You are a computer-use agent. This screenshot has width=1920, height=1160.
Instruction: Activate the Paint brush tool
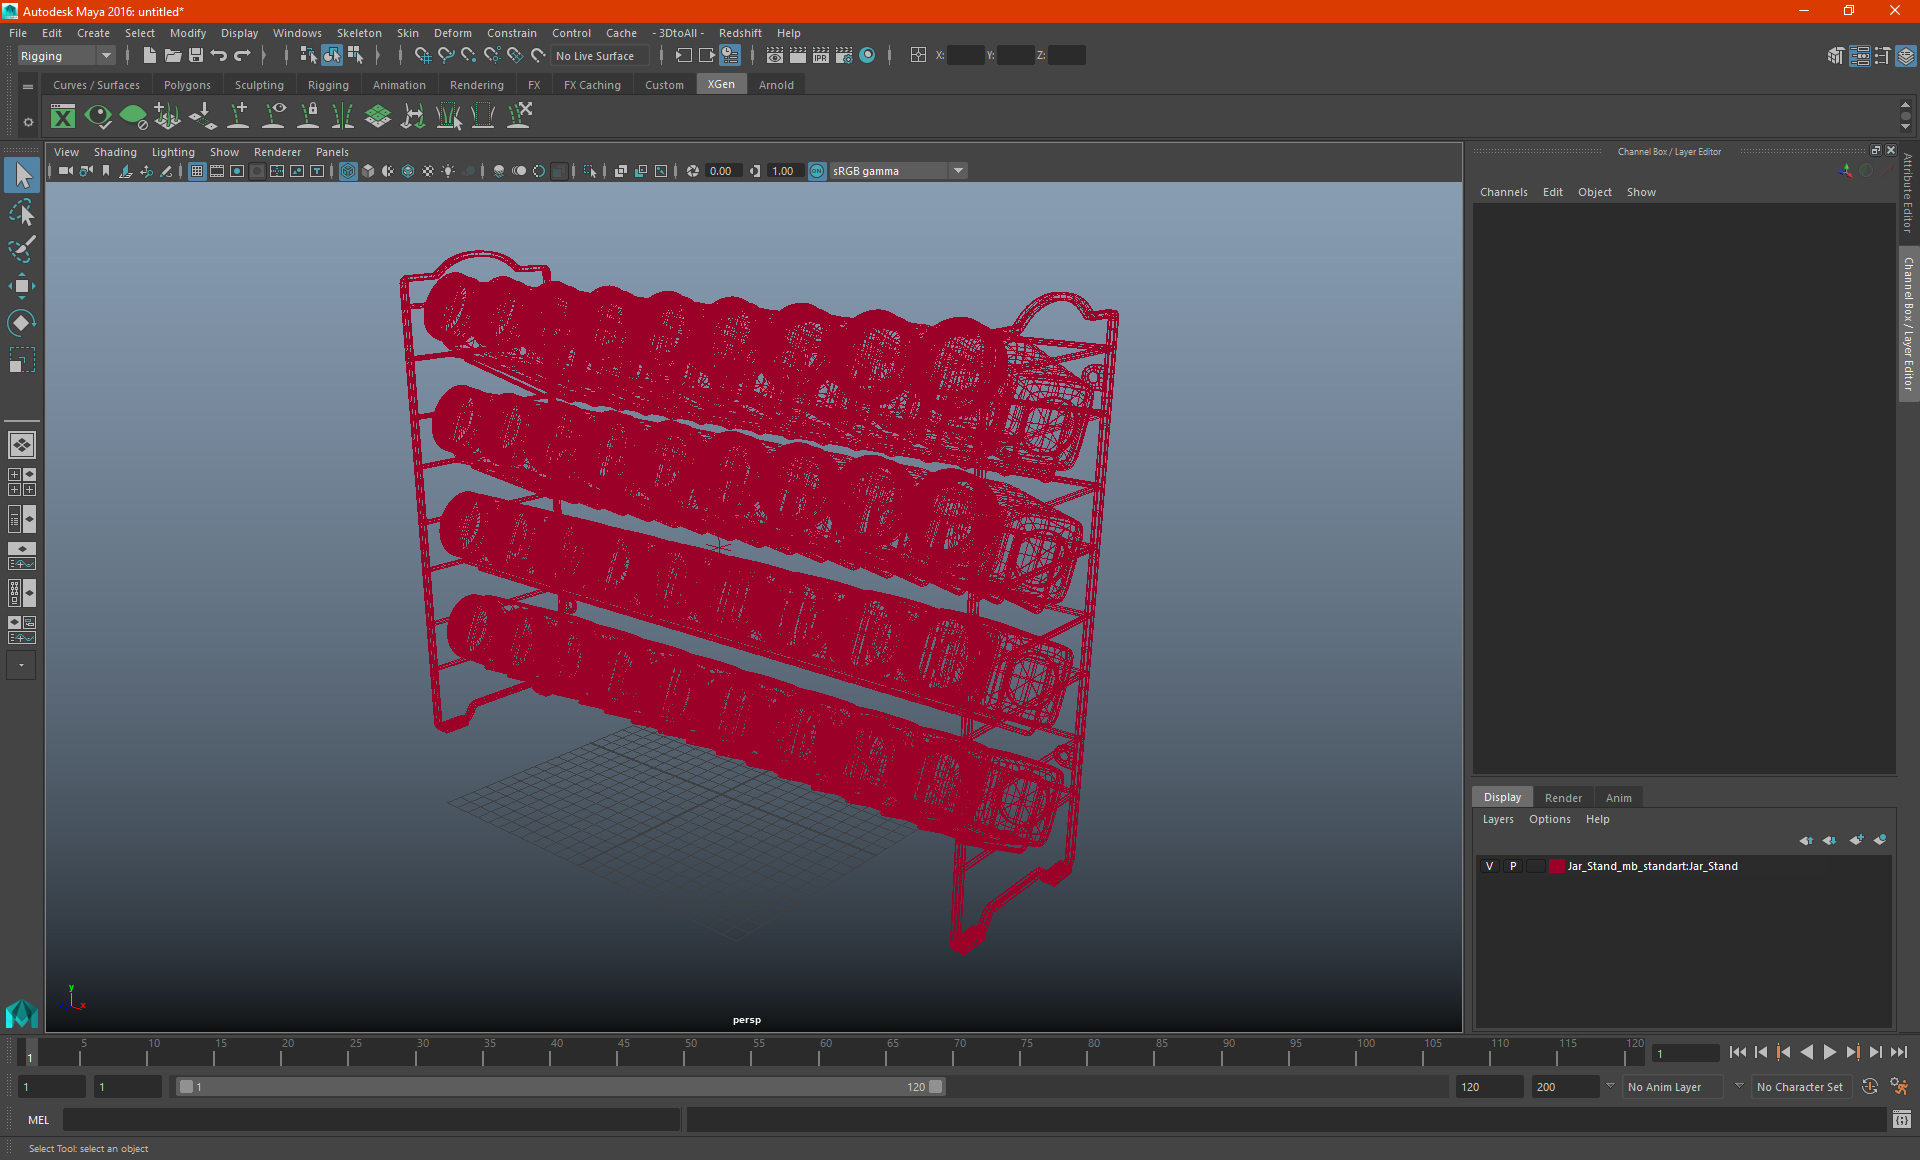21,248
